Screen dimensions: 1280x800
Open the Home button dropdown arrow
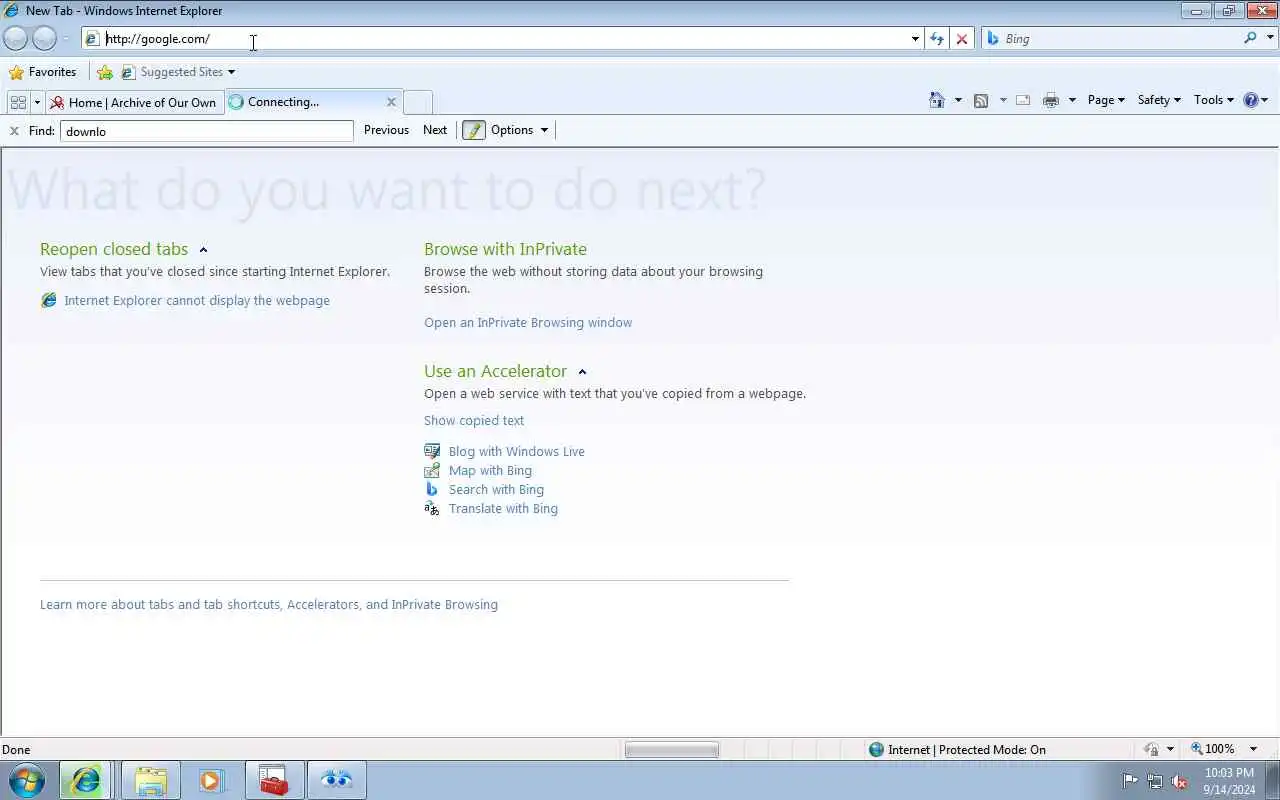(x=958, y=100)
